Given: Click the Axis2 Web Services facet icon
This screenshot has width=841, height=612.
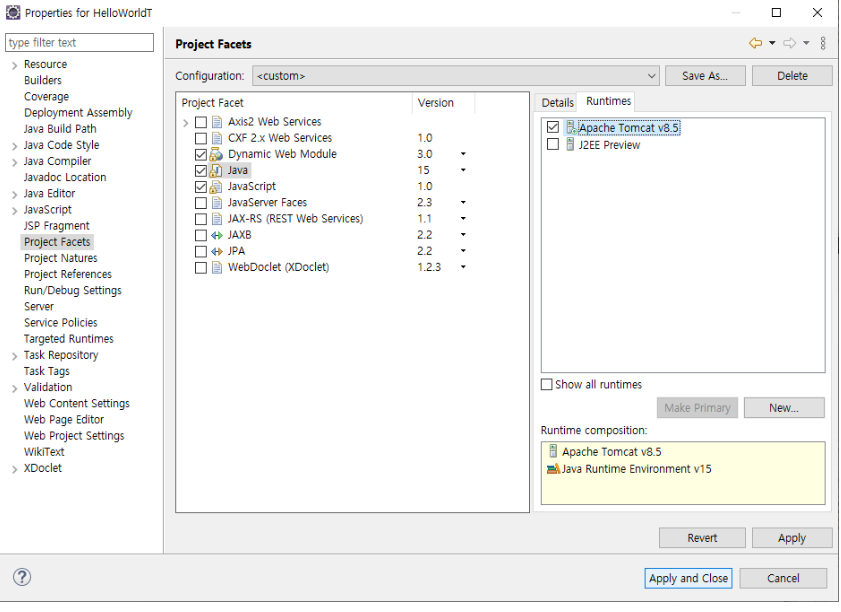Looking at the screenshot, I should point(217,122).
